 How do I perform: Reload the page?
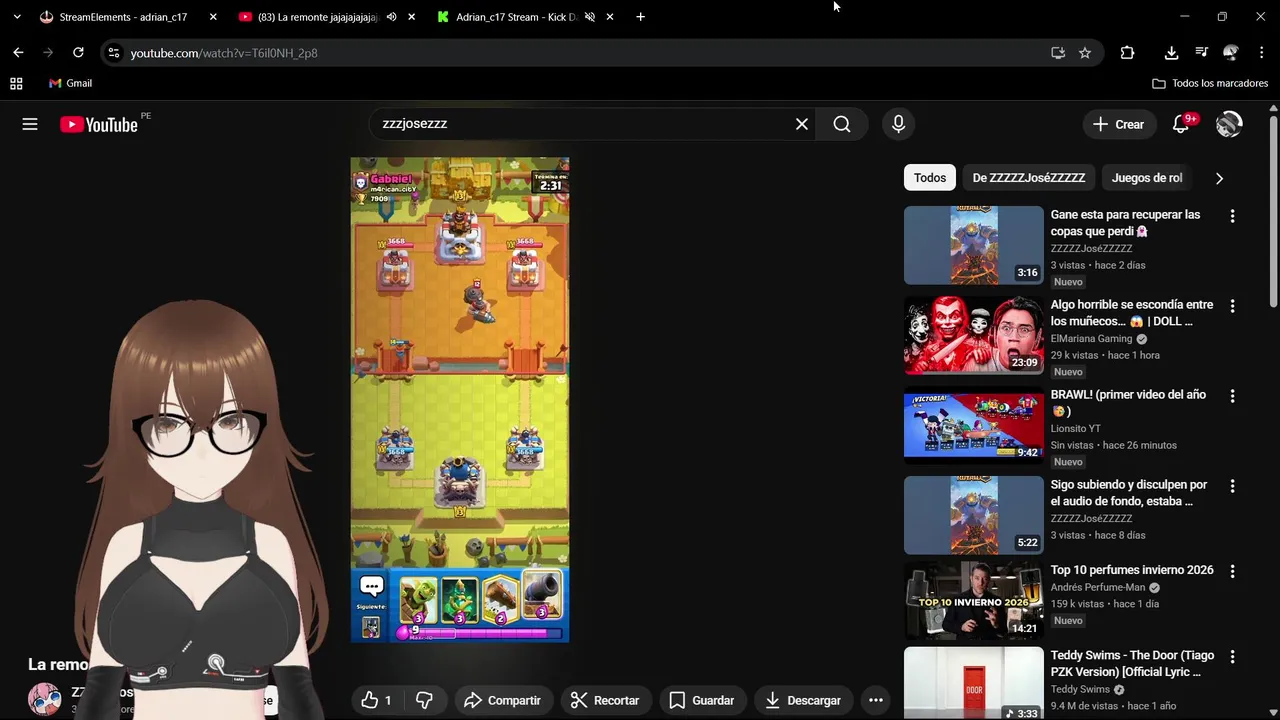pos(78,53)
